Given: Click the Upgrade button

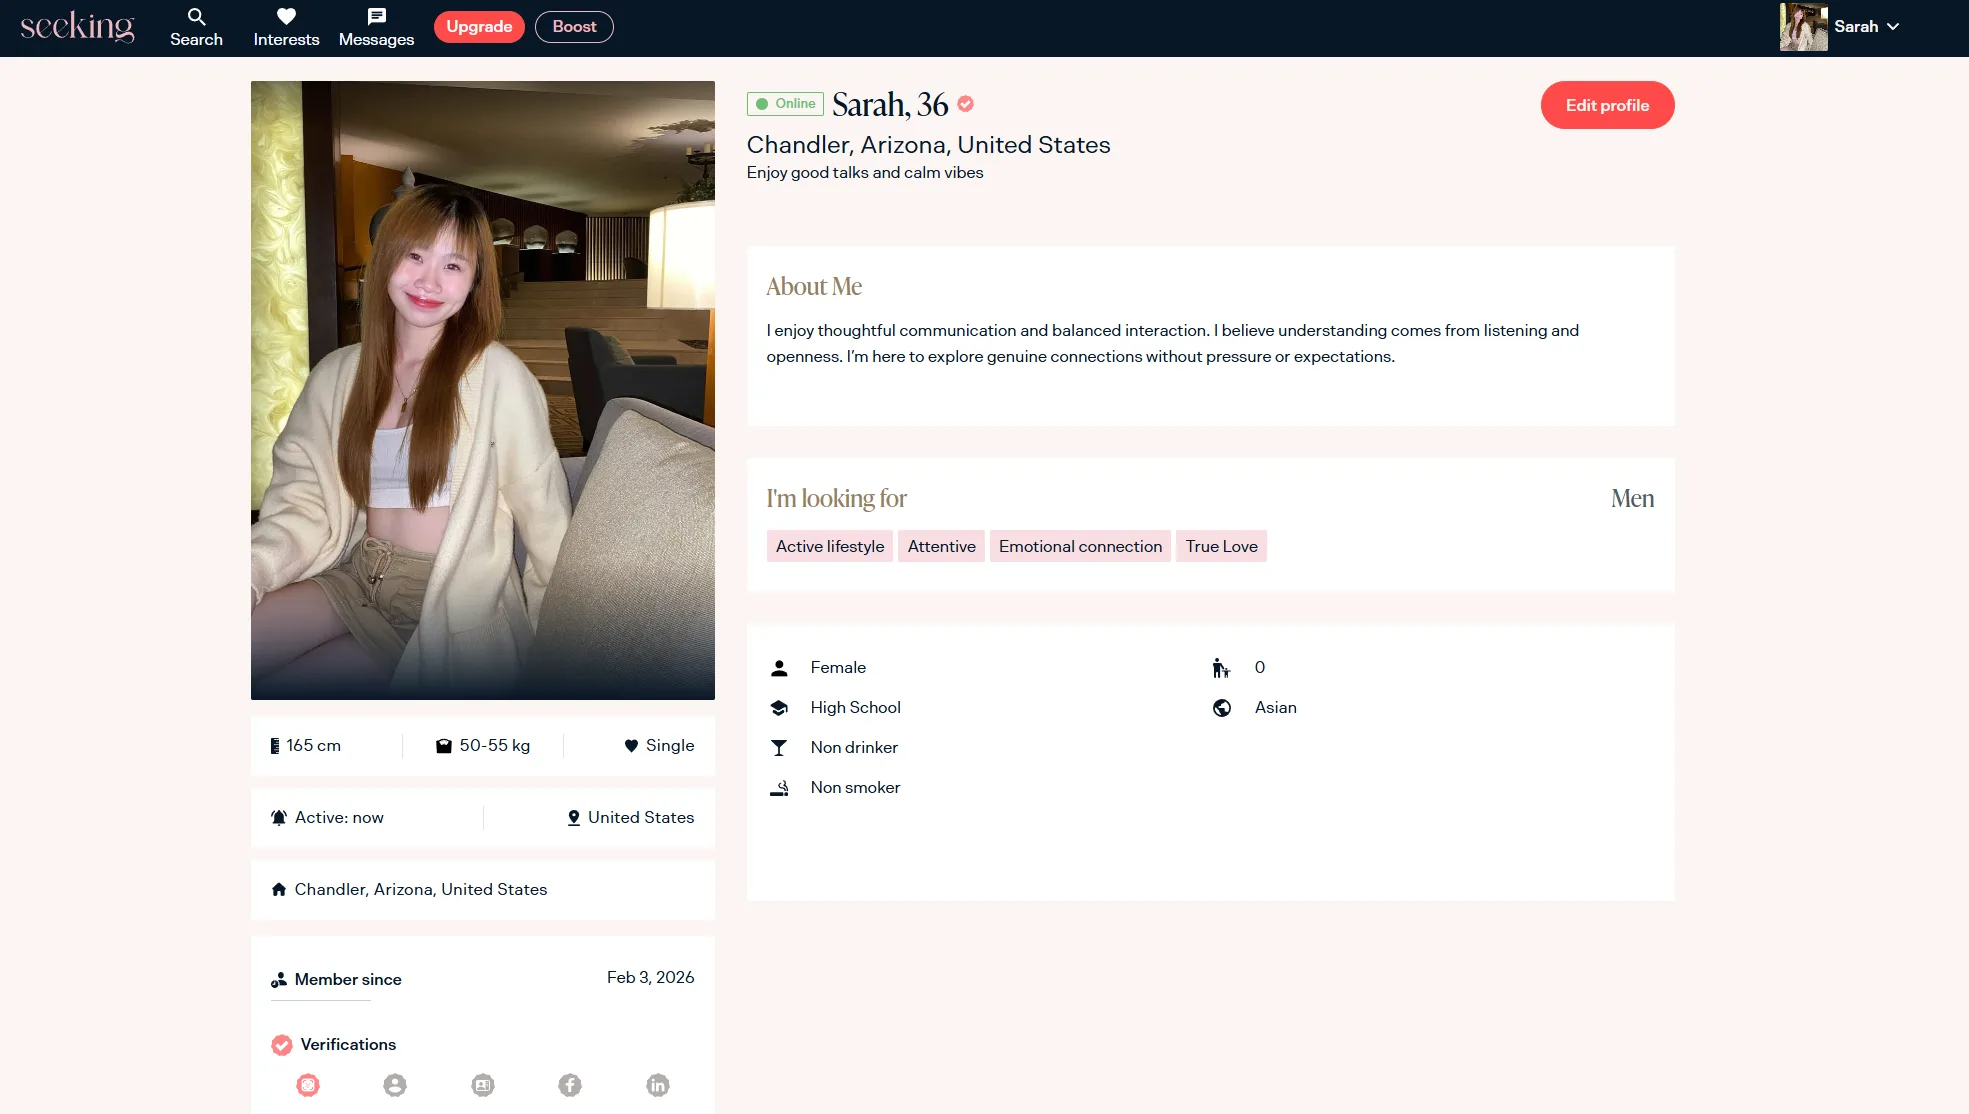Looking at the screenshot, I should [479, 27].
